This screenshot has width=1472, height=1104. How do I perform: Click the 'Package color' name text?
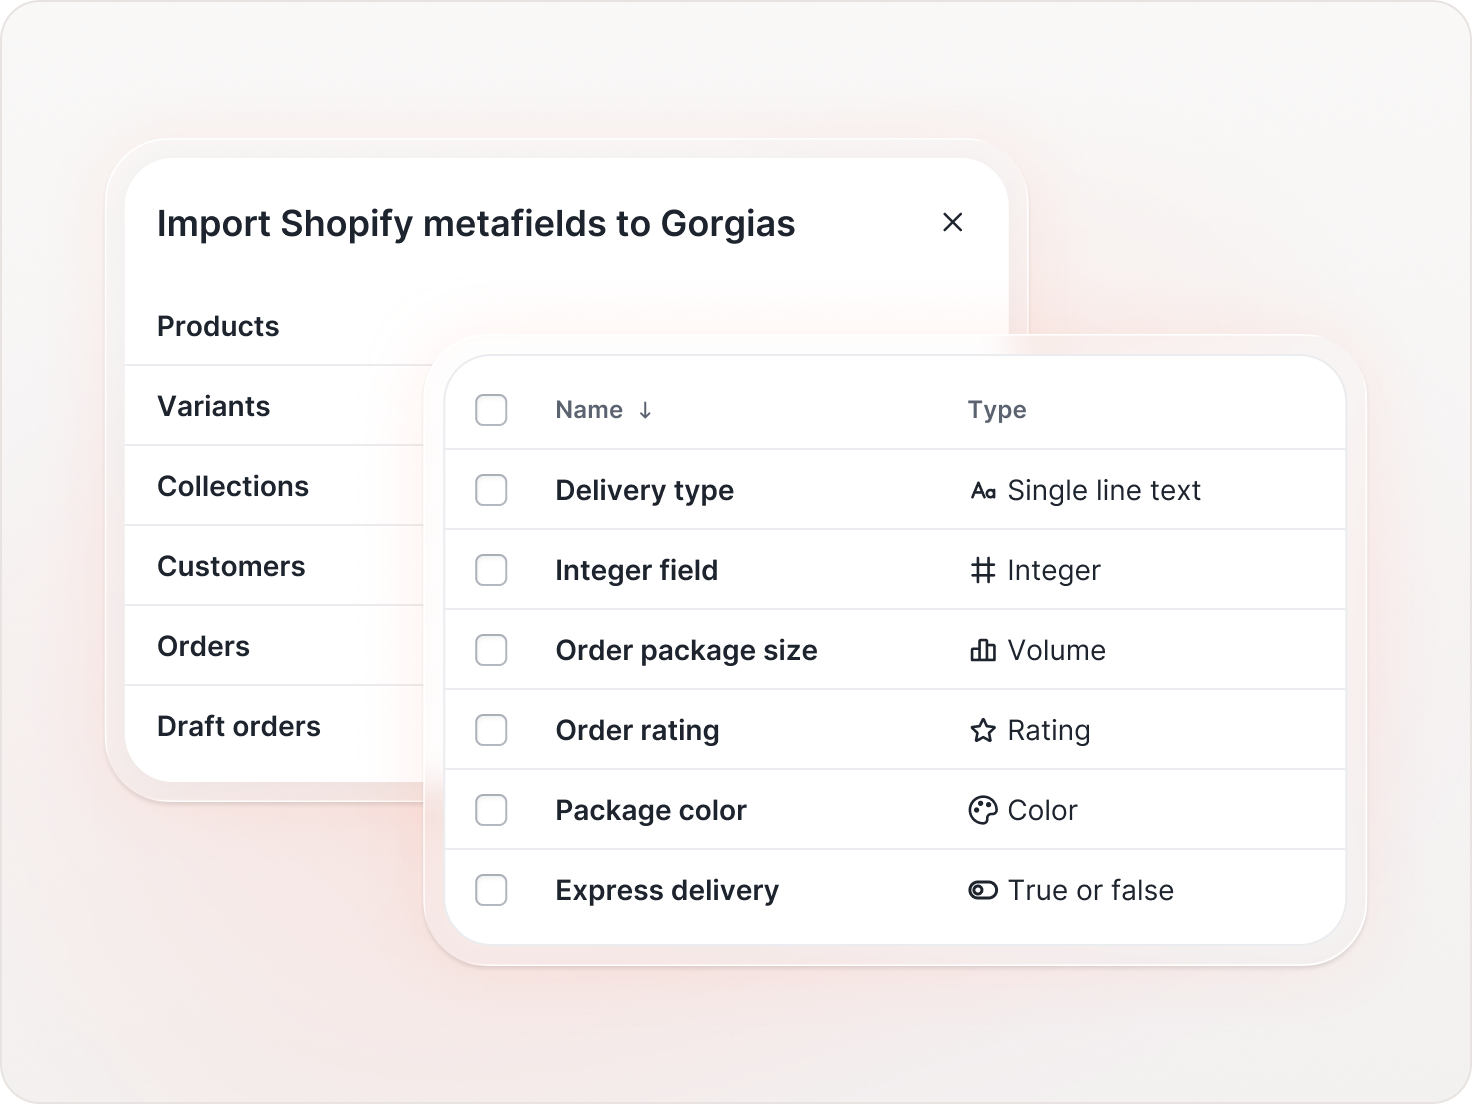(651, 810)
